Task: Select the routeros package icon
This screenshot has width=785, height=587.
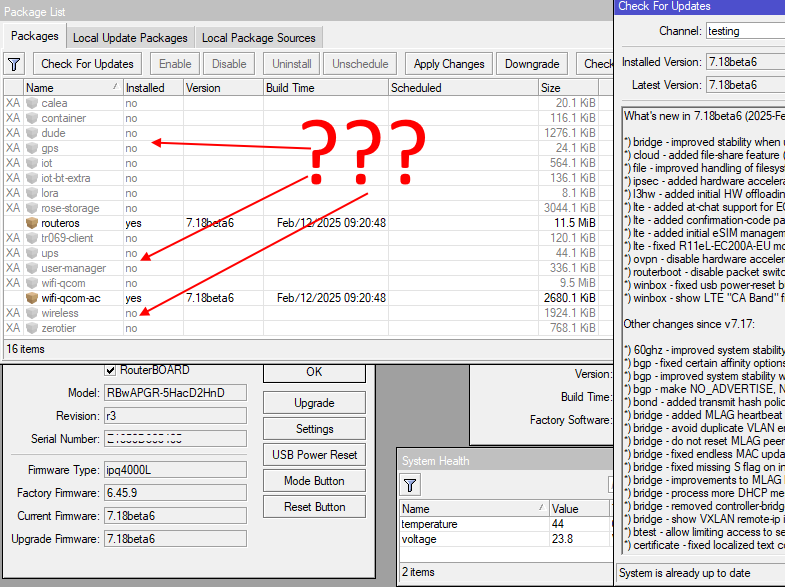Action: click(x=32, y=223)
